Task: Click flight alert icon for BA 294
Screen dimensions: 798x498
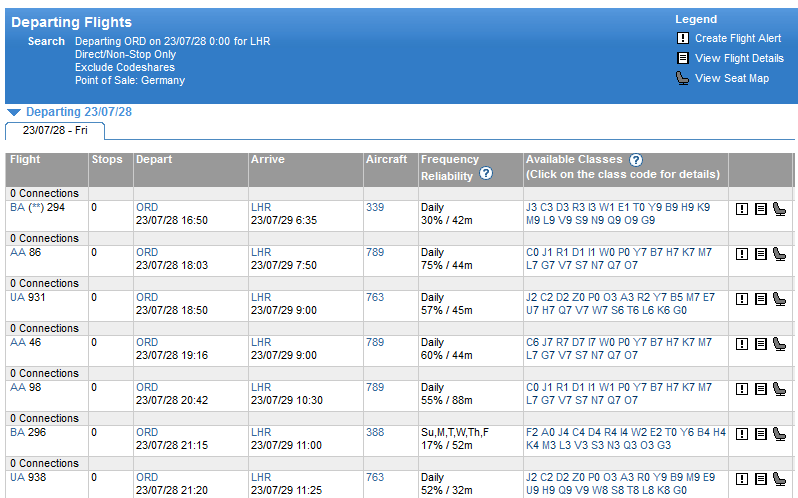Action: 742,209
